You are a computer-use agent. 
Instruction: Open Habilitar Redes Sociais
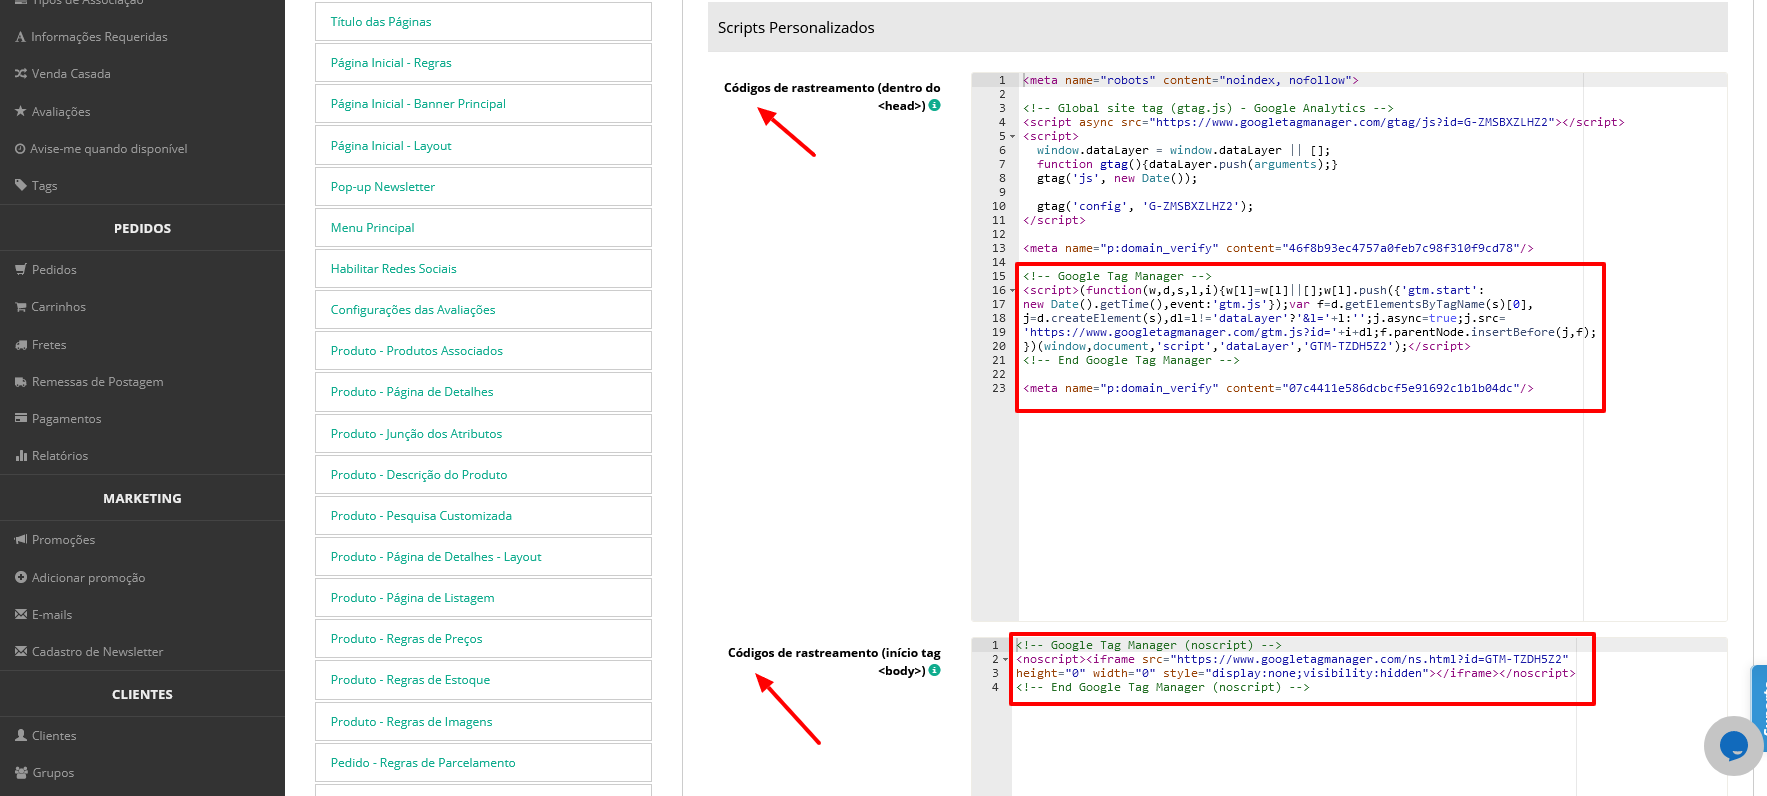pyautogui.click(x=483, y=268)
